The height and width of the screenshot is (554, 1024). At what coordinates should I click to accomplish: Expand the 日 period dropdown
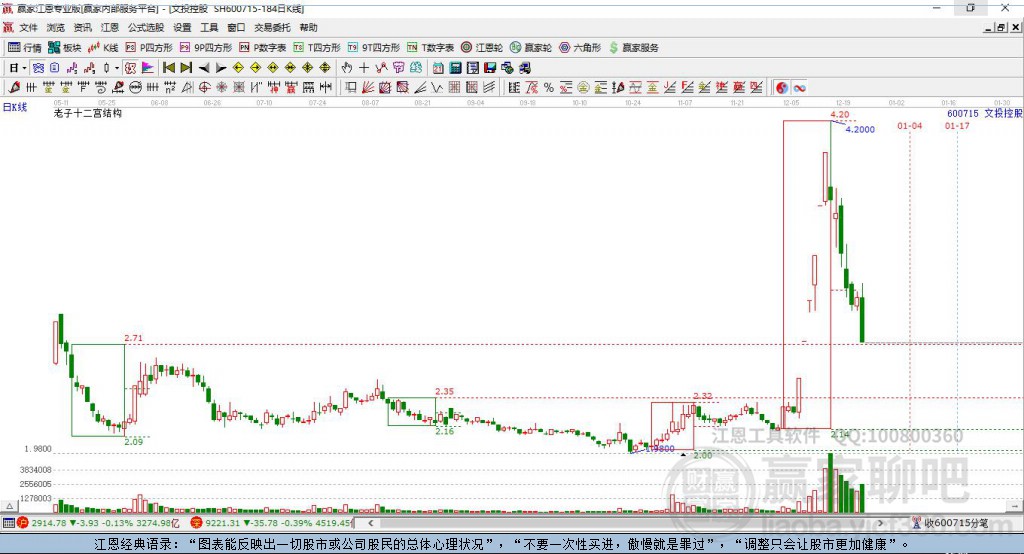(24, 68)
